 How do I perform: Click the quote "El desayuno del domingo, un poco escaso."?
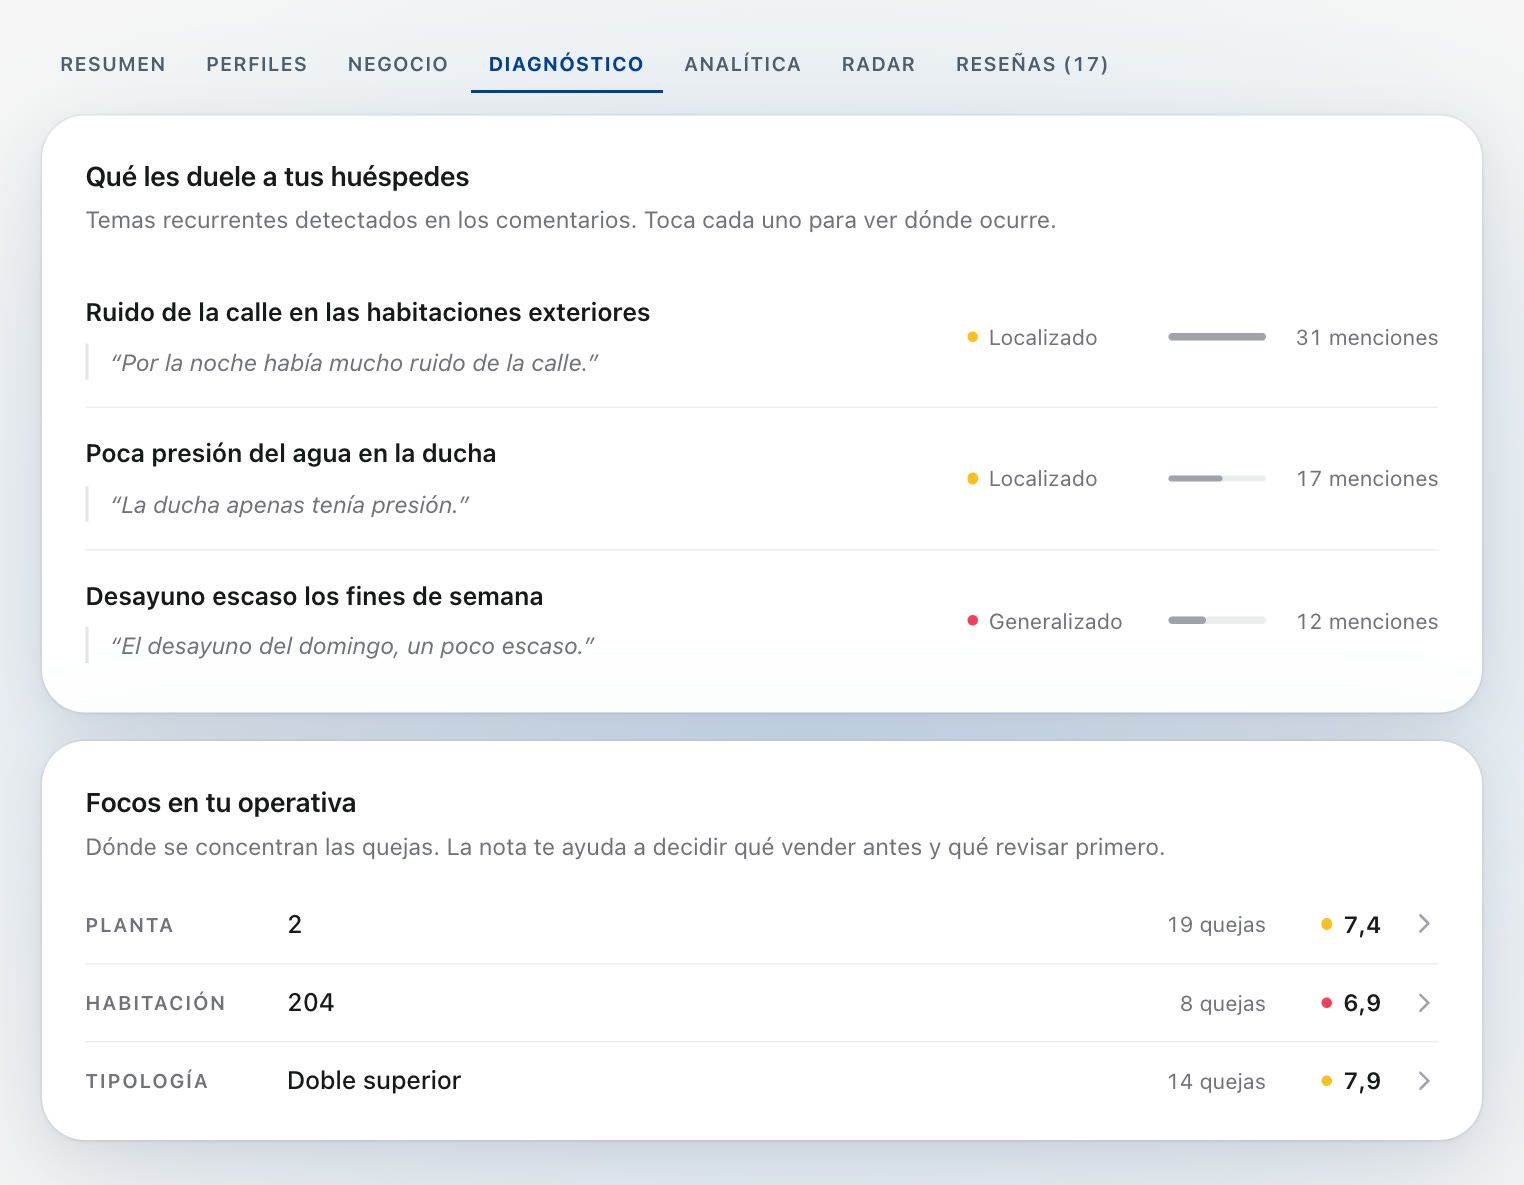[352, 646]
